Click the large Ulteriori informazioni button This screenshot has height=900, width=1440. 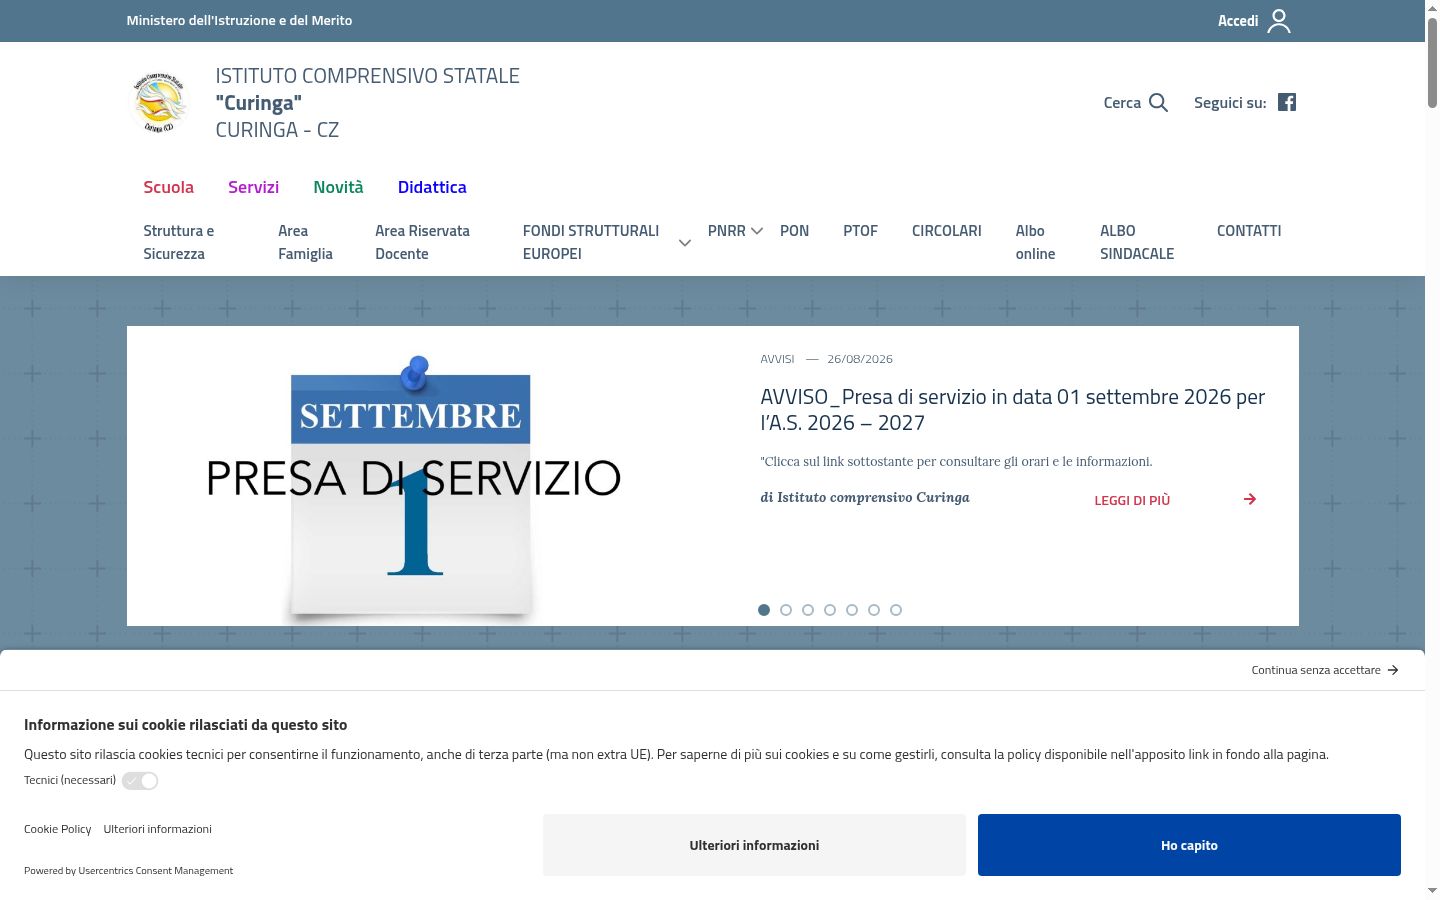[x=754, y=845]
